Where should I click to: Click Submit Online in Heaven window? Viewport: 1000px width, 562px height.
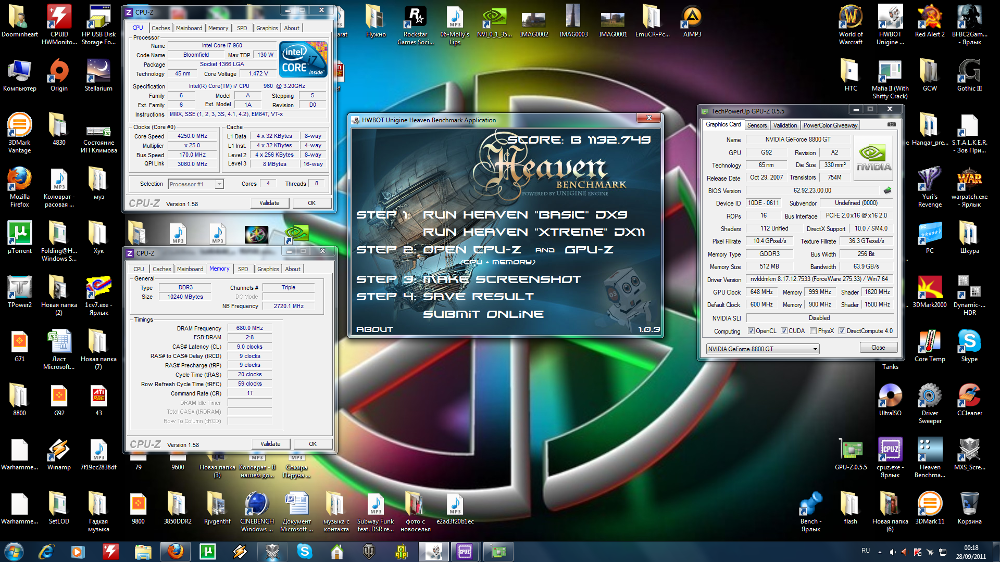(483, 314)
